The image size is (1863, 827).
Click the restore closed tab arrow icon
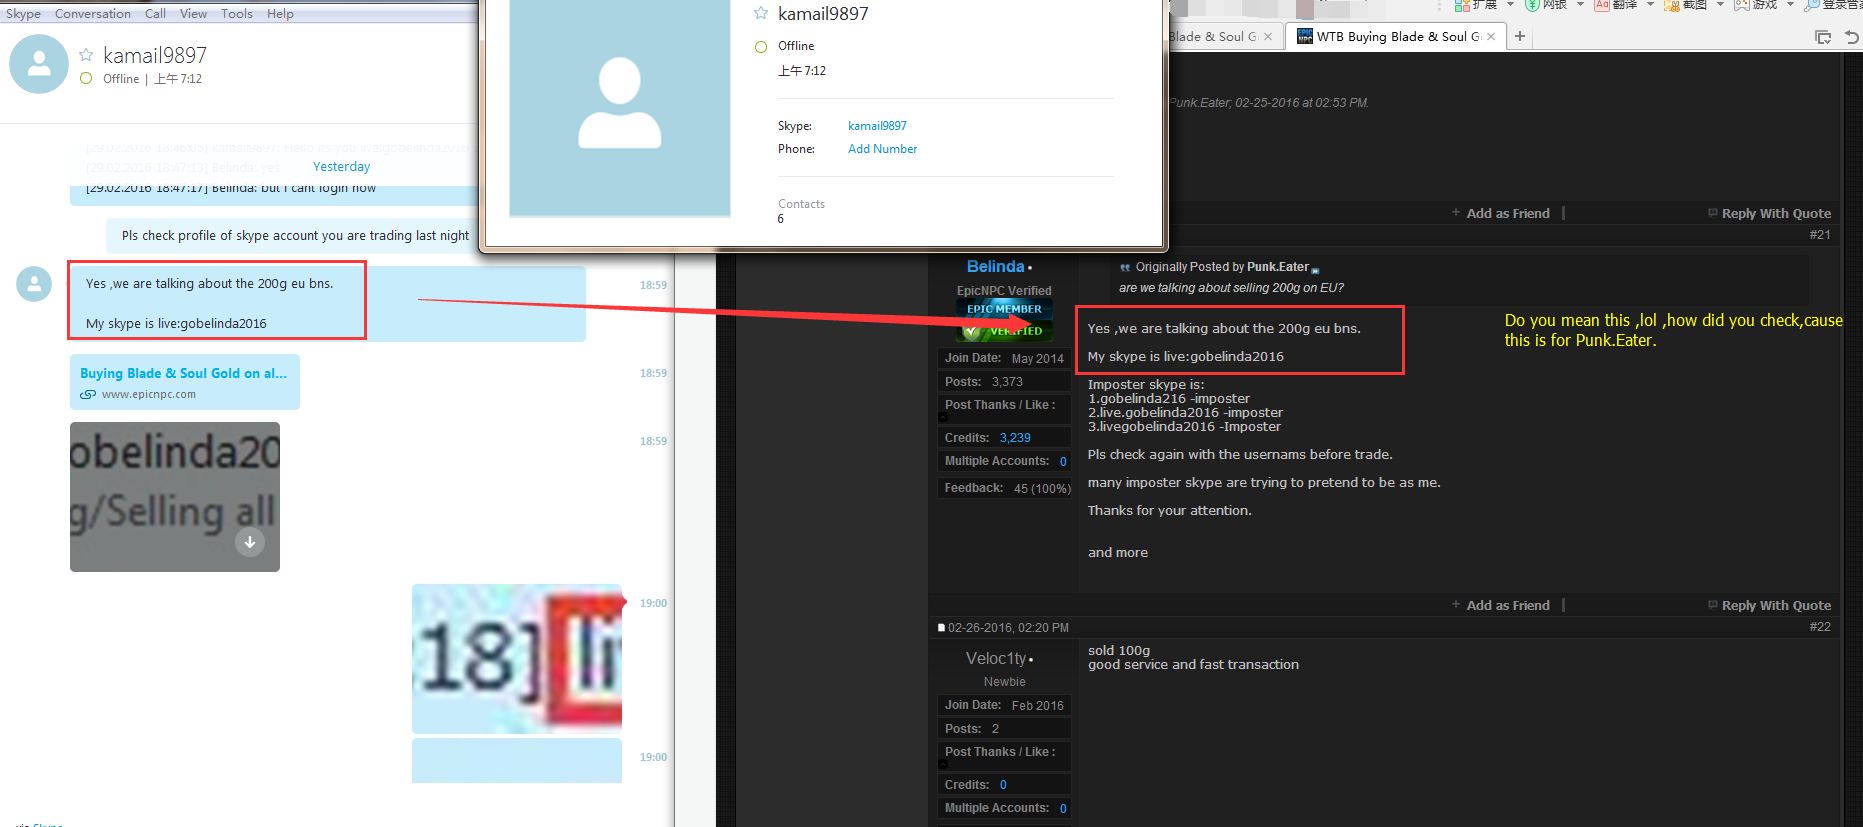coord(1851,37)
